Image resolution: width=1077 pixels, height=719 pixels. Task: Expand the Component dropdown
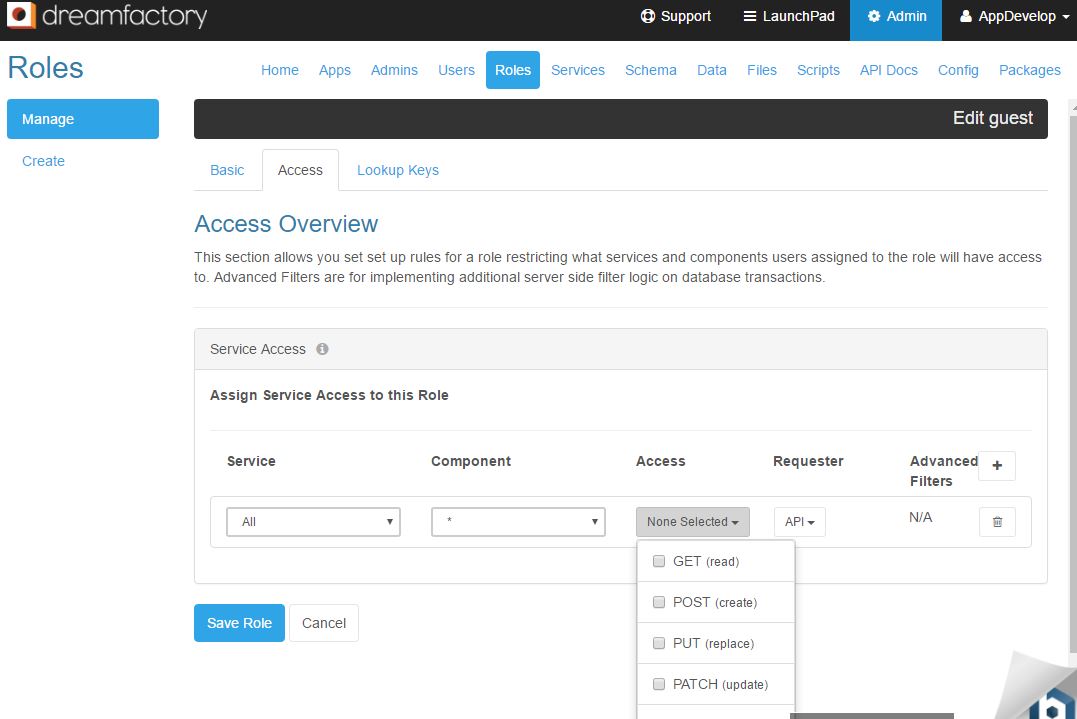[x=518, y=521]
